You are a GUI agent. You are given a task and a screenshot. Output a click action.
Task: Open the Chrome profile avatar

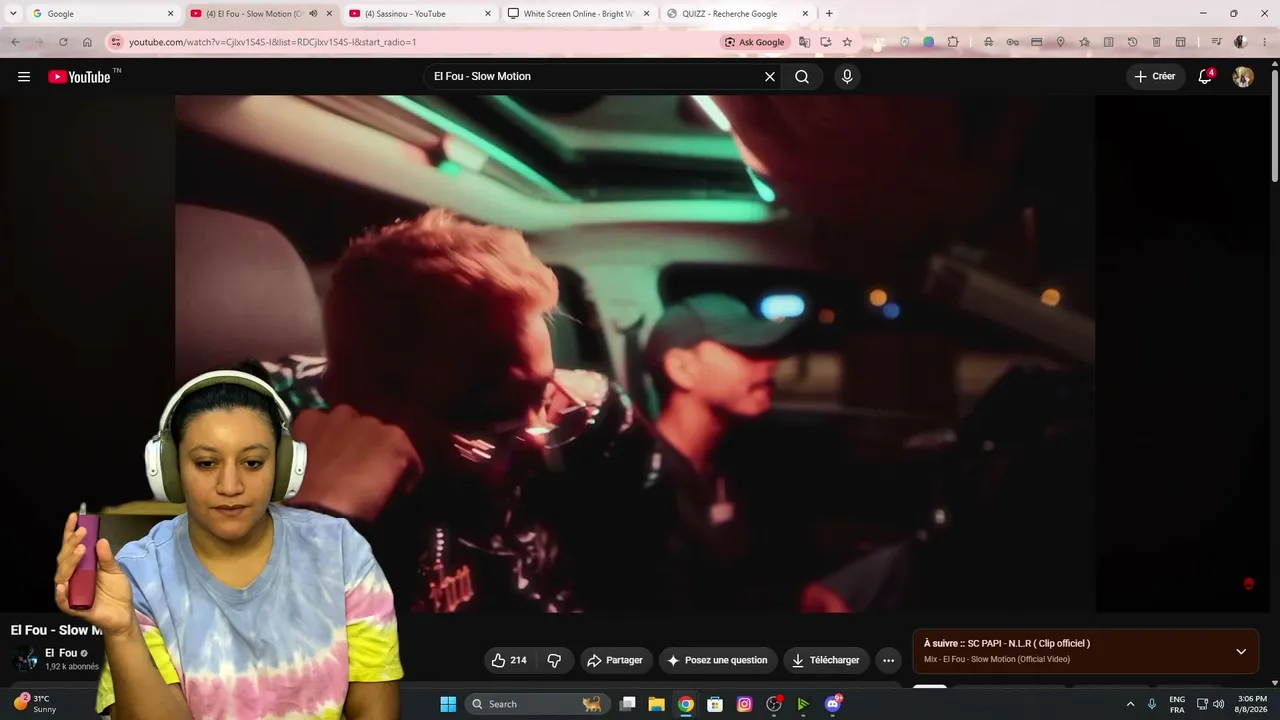tap(1240, 42)
